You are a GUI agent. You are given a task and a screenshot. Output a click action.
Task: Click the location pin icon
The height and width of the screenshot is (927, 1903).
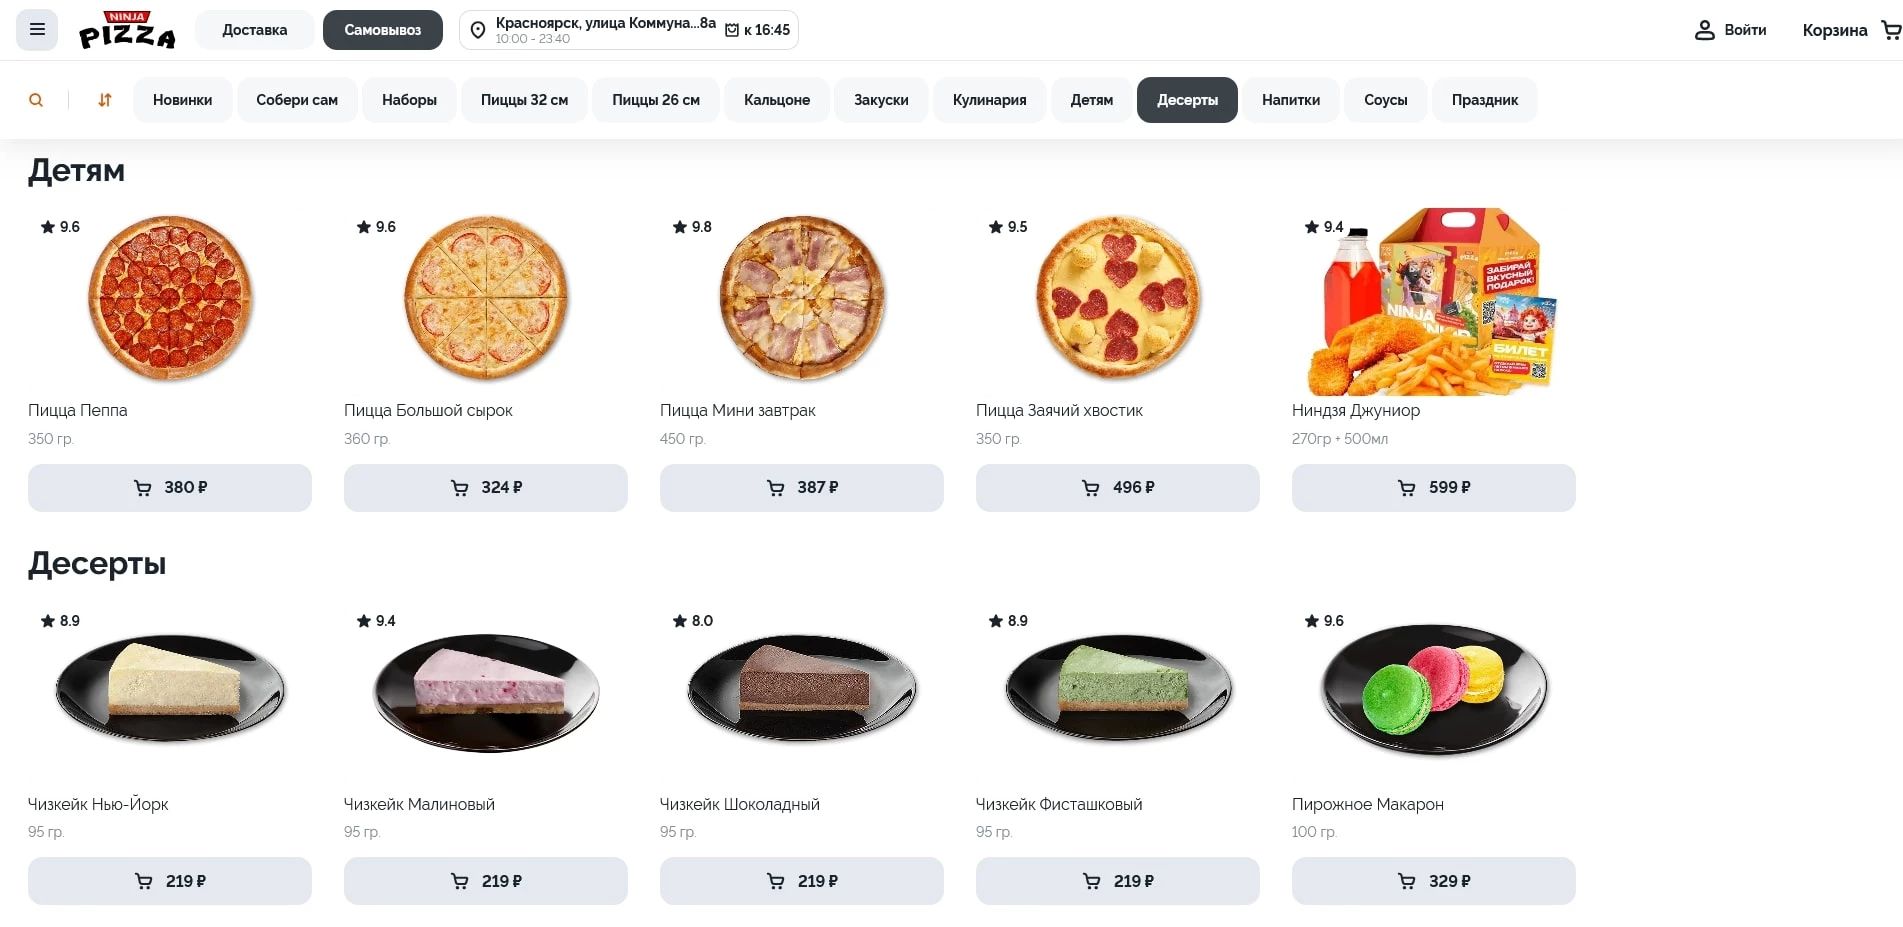tap(478, 31)
